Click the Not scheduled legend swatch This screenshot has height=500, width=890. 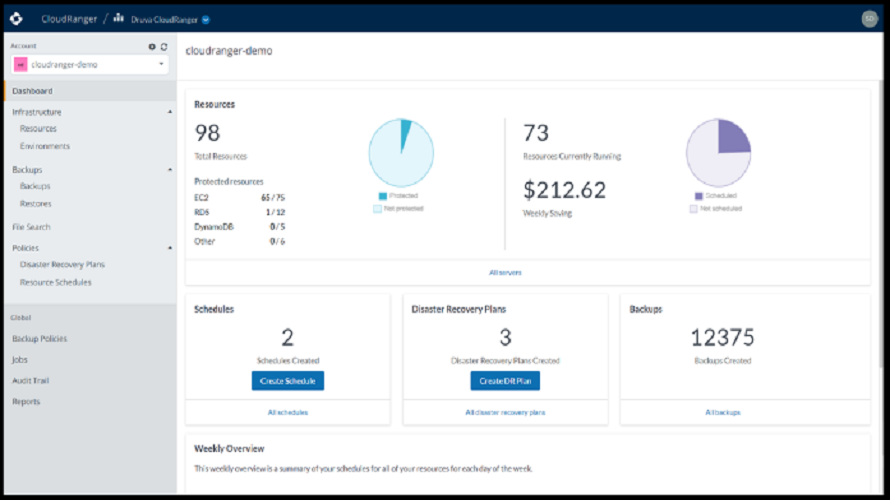pos(693,209)
